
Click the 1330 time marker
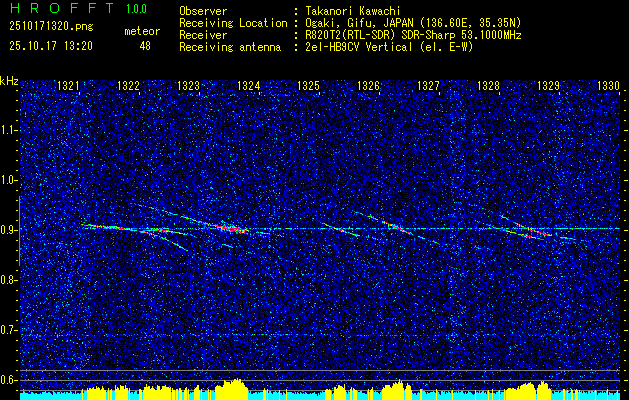tap(608, 85)
